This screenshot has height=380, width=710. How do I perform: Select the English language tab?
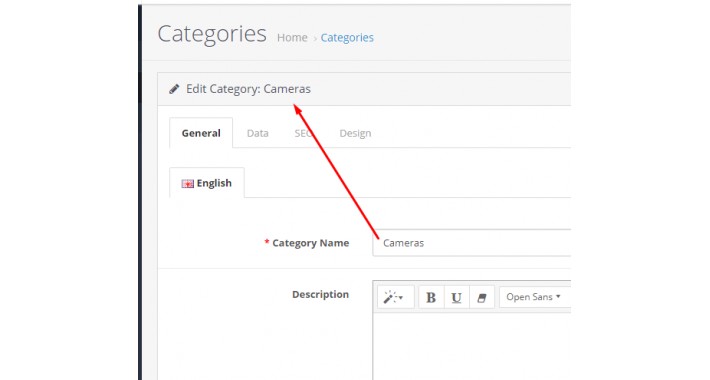(207, 183)
